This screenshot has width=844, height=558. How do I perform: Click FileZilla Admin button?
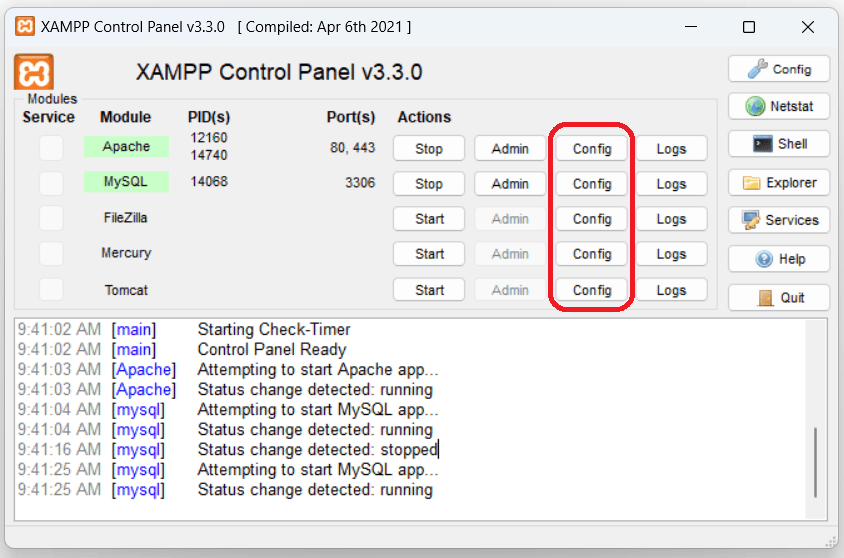pyautogui.click(x=510, y=219)
